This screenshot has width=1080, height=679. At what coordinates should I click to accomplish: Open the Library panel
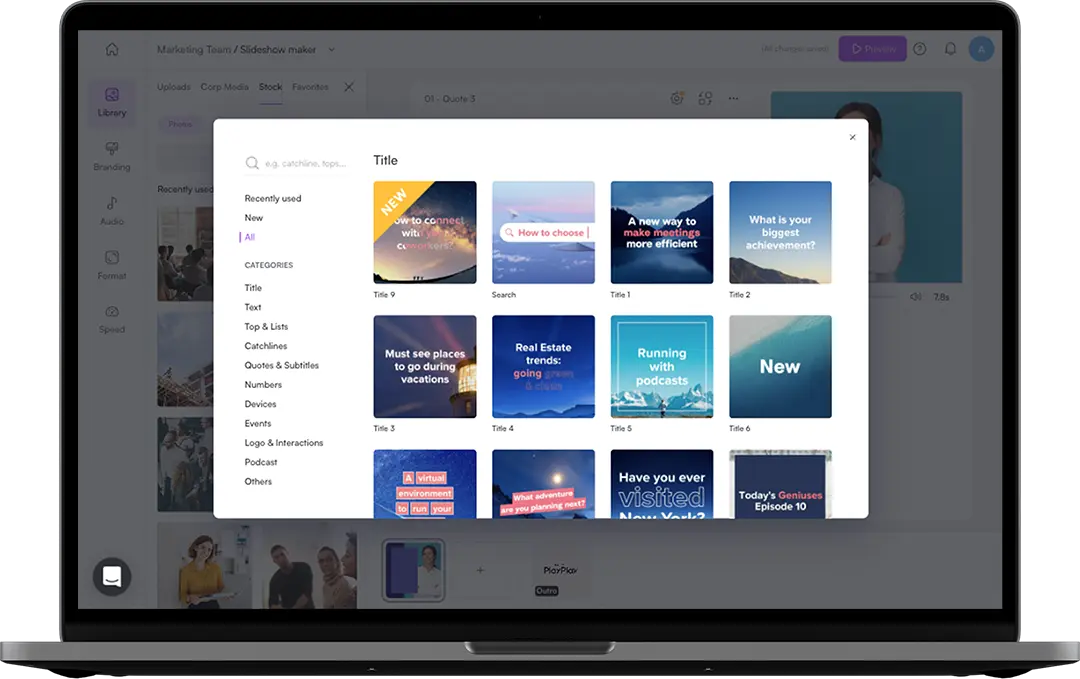coord(111,103)
